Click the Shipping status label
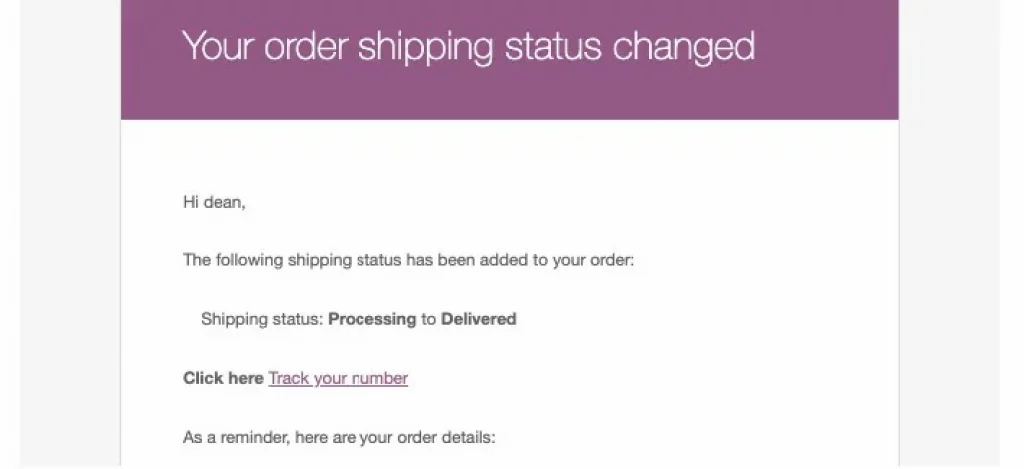1024x469 pixels. [x=262, y=319]
